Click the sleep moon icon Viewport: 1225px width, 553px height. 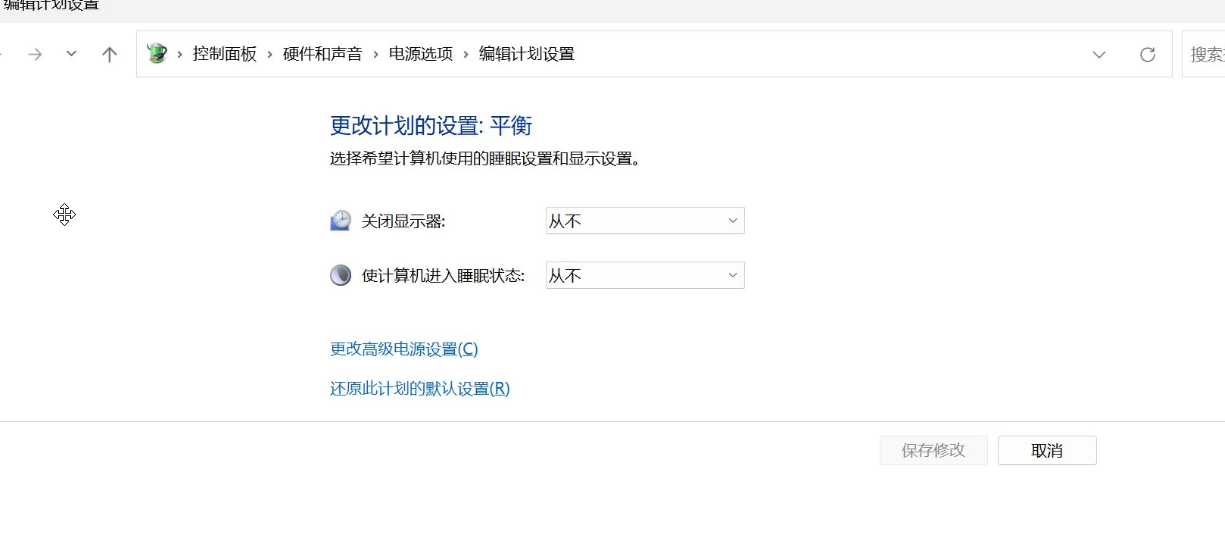(x=341, y=275)
